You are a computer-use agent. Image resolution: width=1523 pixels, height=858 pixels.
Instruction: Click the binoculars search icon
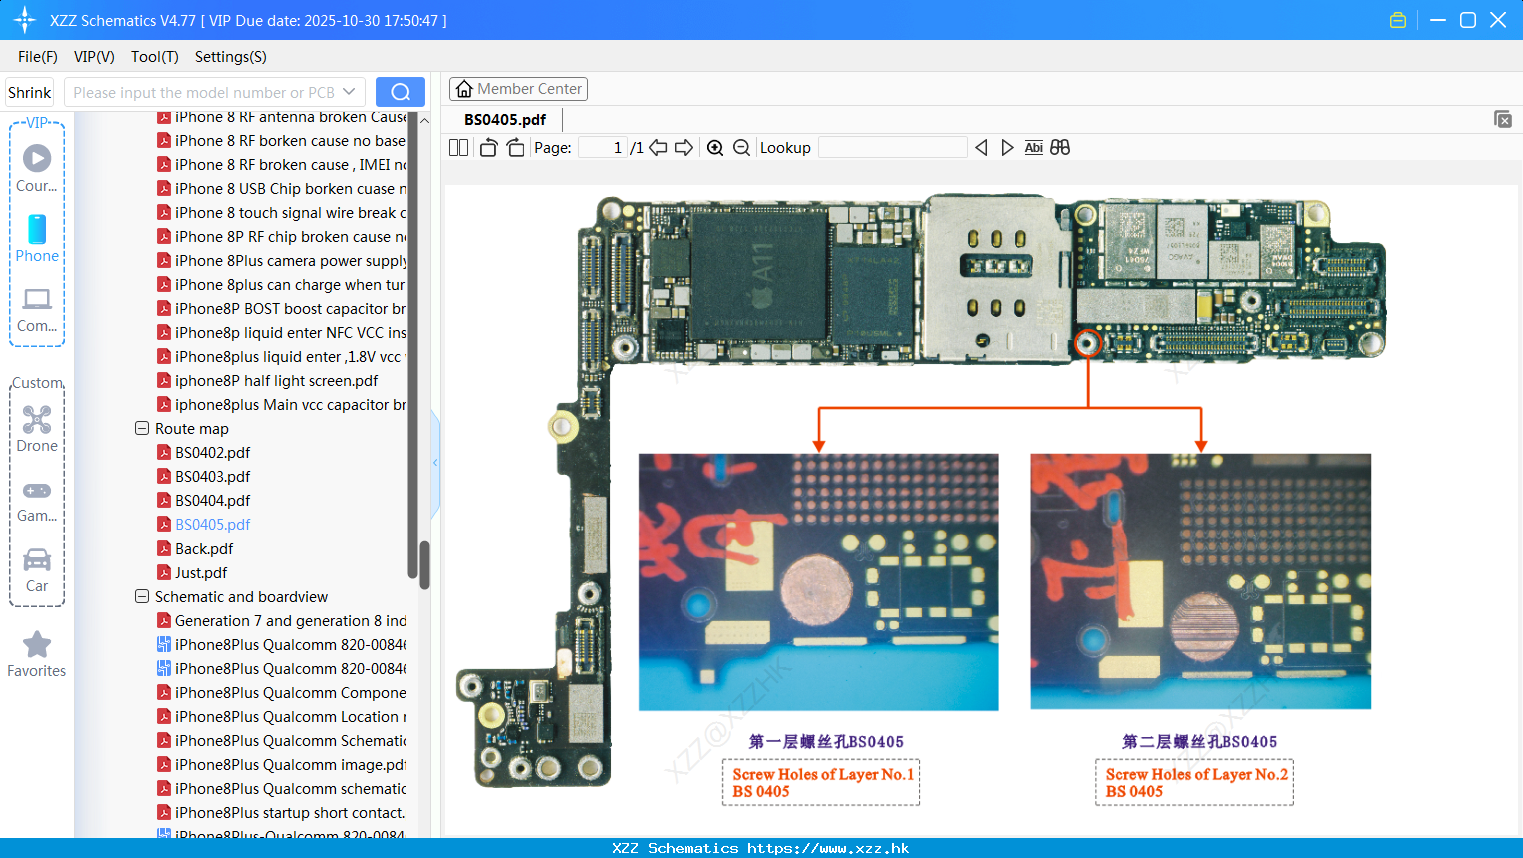(x=1060, y=148)
